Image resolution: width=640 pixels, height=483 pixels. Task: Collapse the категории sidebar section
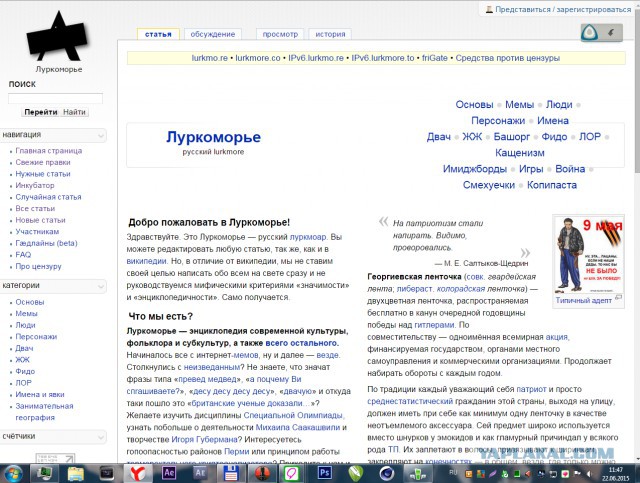(x=101, y=286)
